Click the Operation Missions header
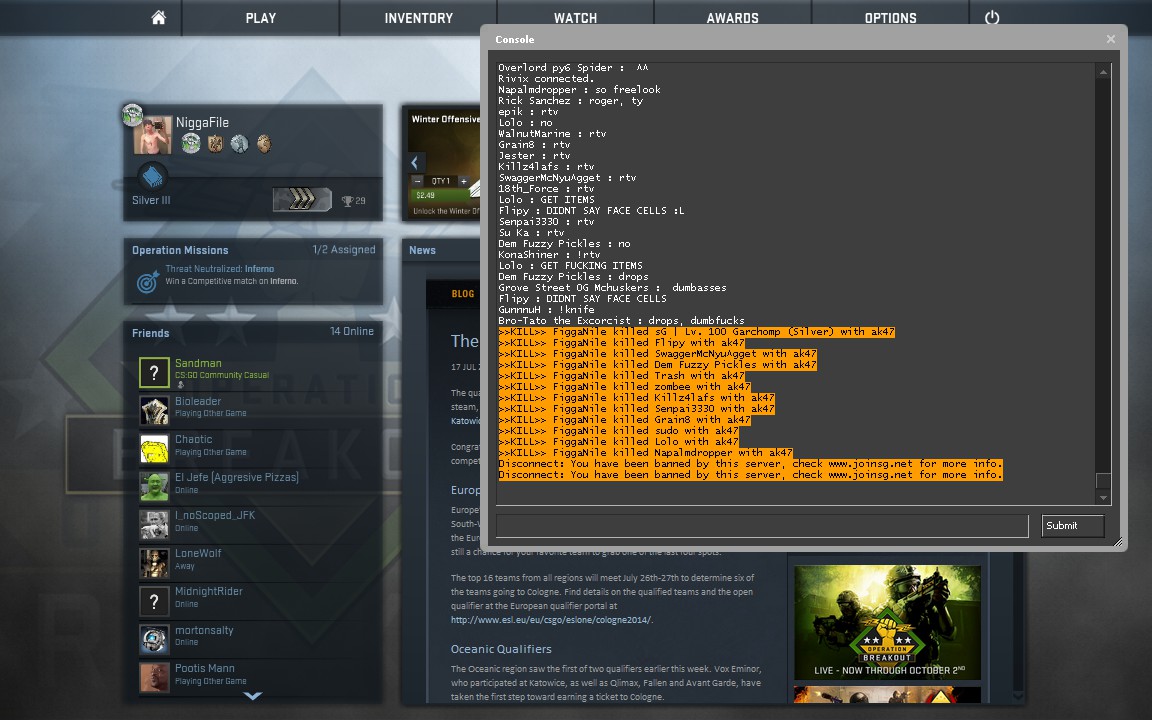Image resolution: width=1152 pixels, height=720 pixels. [x=180, y=250]
